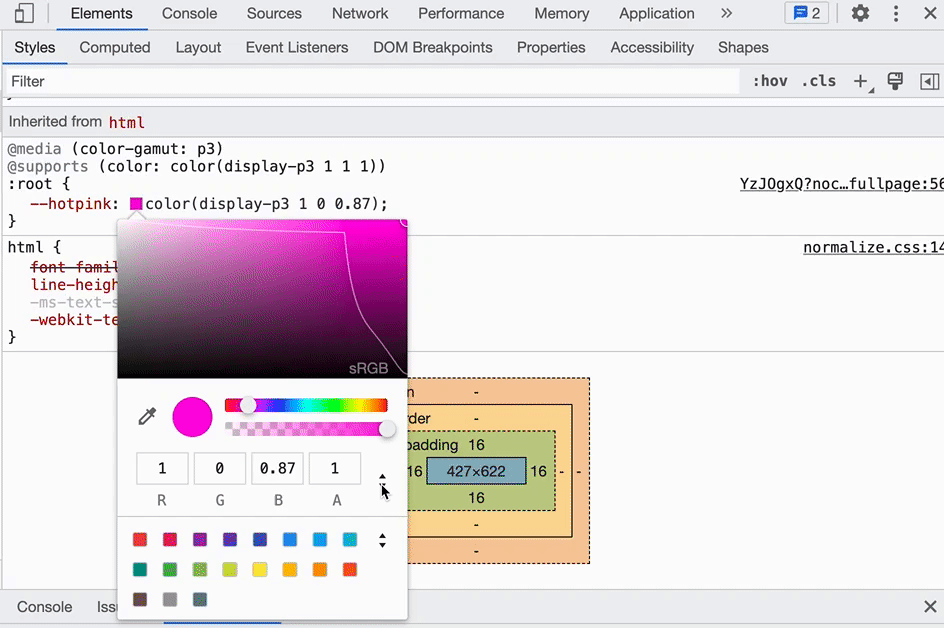Open the normalize.css source link

click(874, 247)
